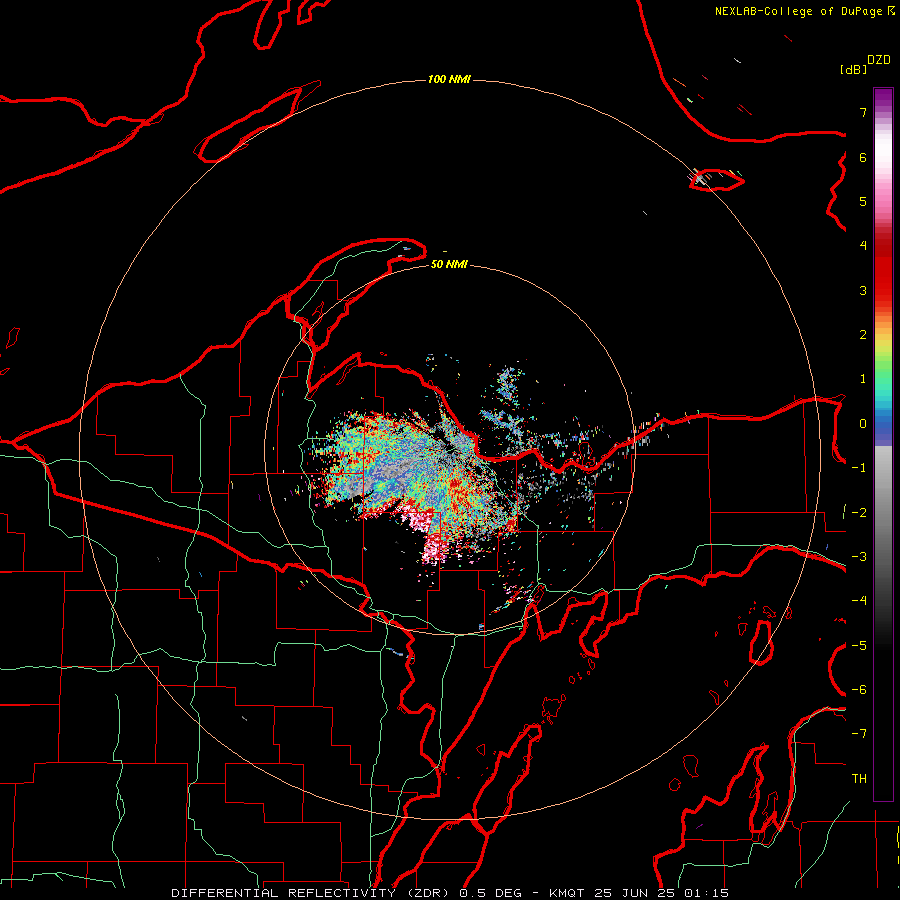This screenshot has height=900, width=900.
Task: Click the TH threshold legend label
Action: (859, 779)
